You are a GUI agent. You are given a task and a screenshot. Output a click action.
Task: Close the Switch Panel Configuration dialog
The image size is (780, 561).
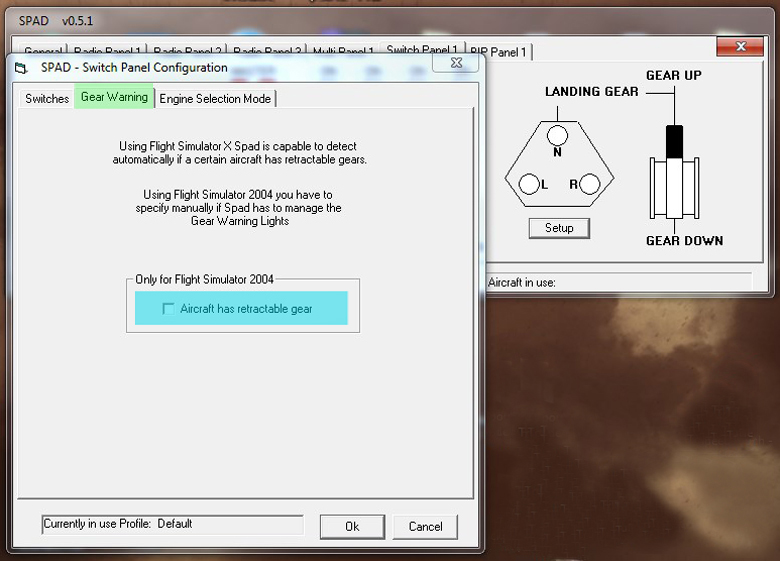point(456,63)
